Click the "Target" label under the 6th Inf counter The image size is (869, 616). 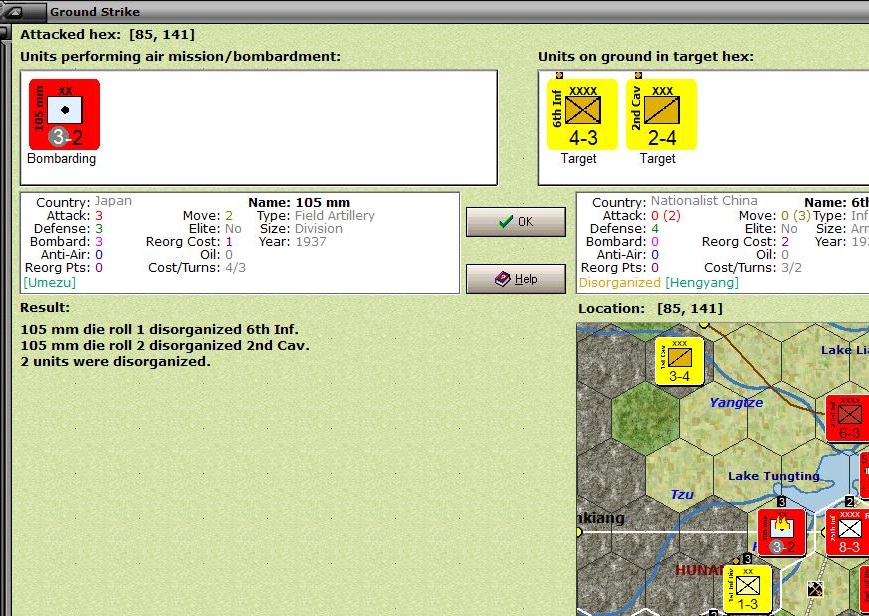pos(579,159)
